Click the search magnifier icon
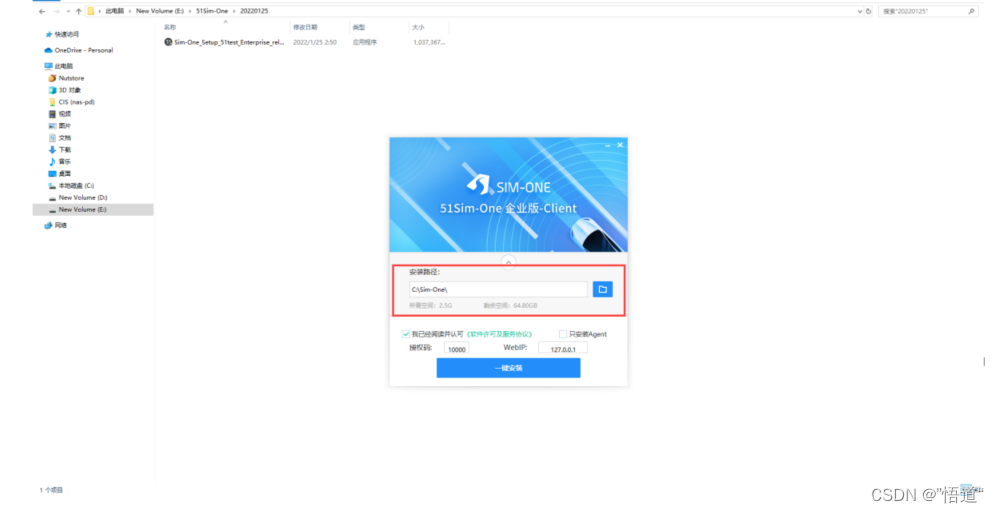999x513 pixels. [972, 11]
